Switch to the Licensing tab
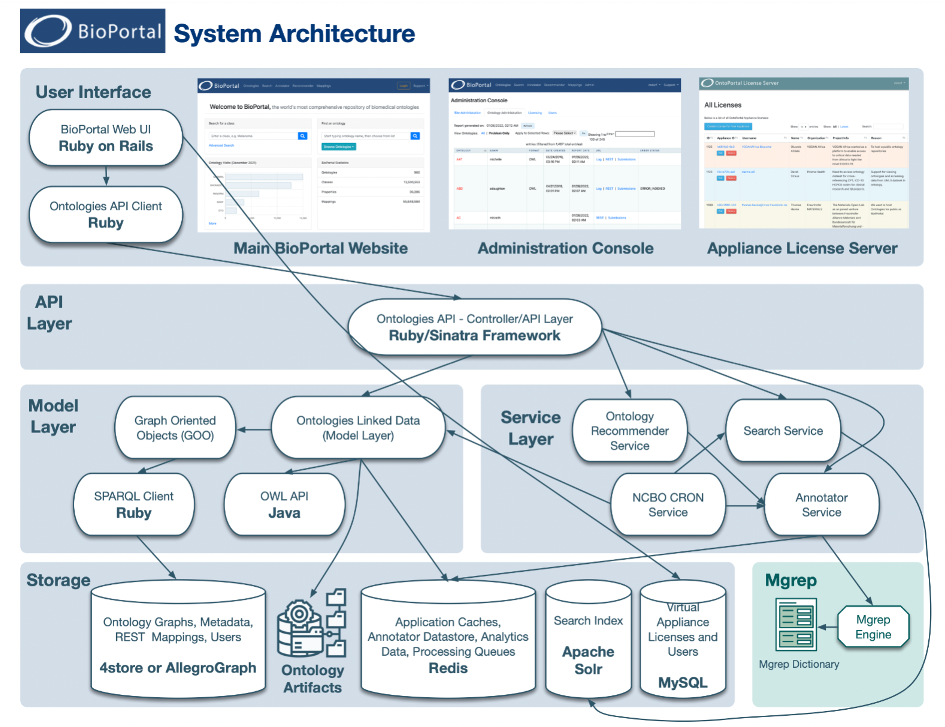945x727 pixels. [534, 113]
